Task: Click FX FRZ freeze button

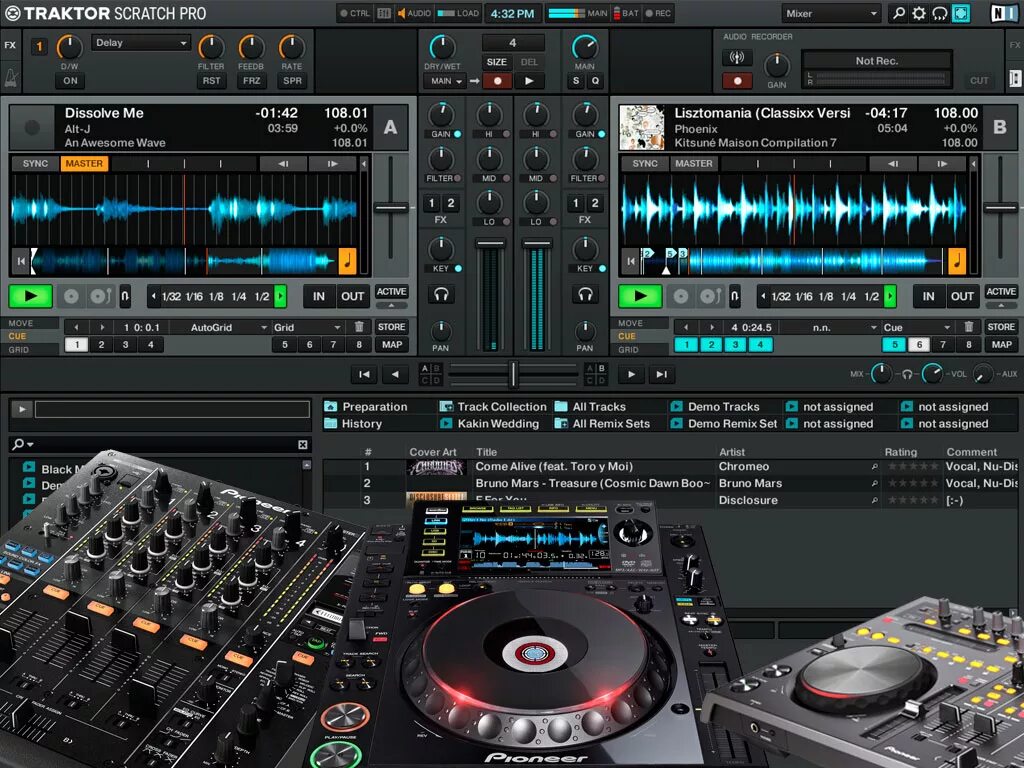Action: point(251,81)
